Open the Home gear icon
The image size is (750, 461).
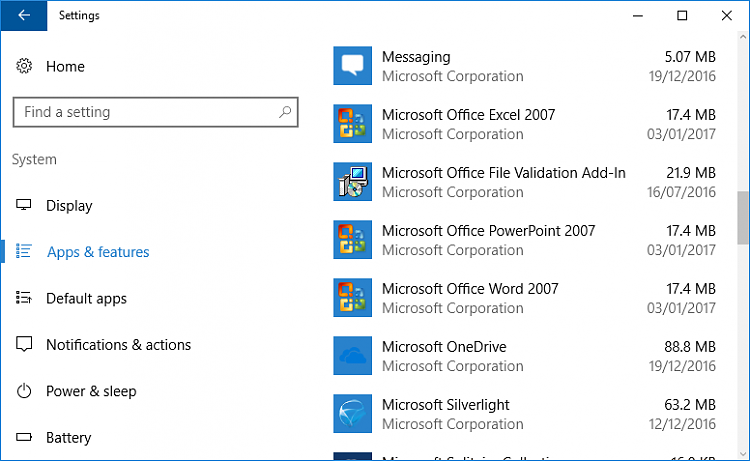[x=24, y=66]
